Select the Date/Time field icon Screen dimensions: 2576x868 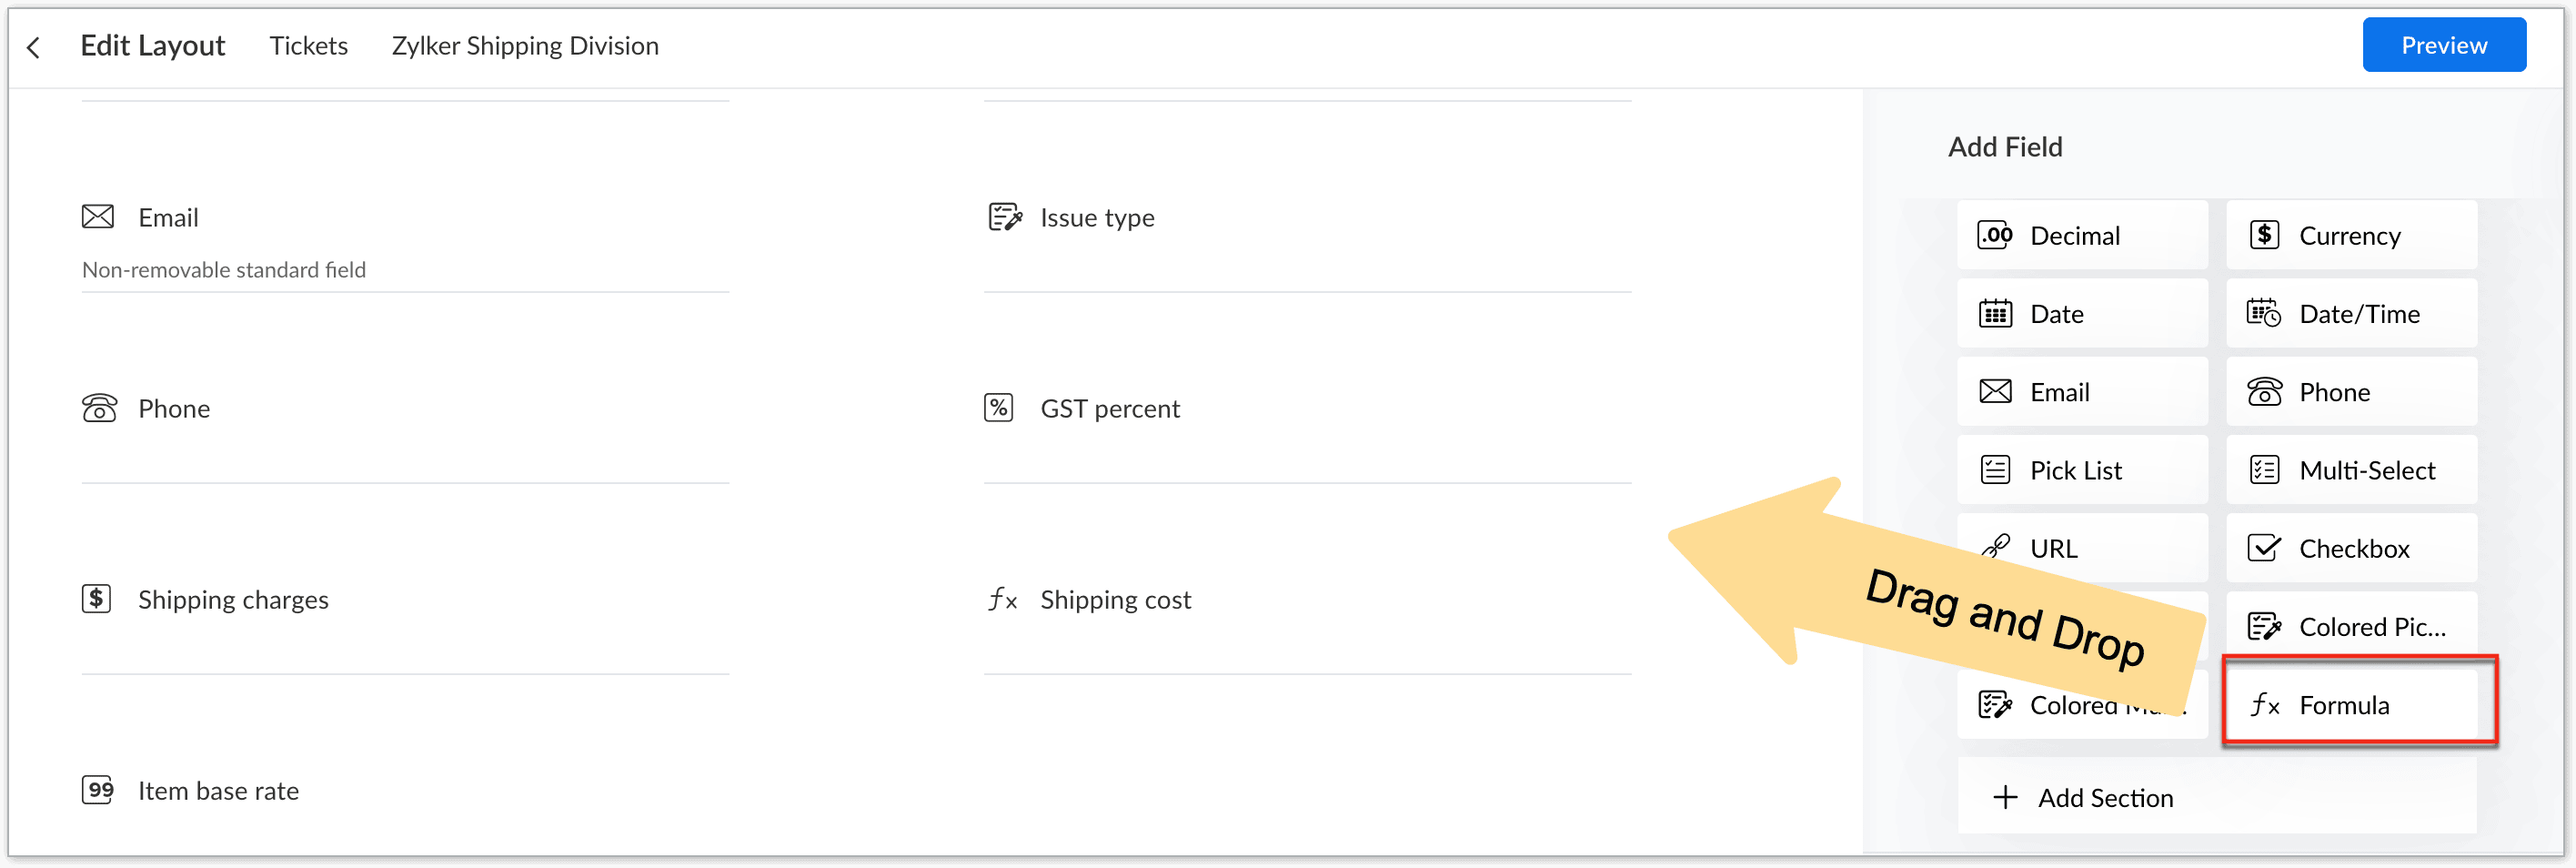click(2264, 314)
